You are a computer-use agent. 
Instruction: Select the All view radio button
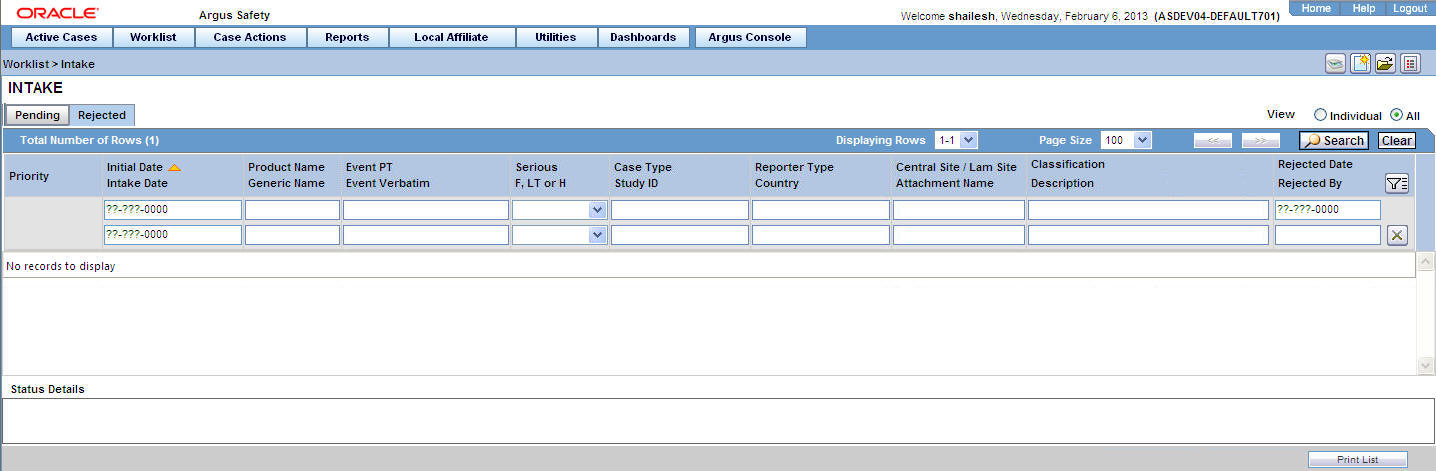pos(1397,115)
